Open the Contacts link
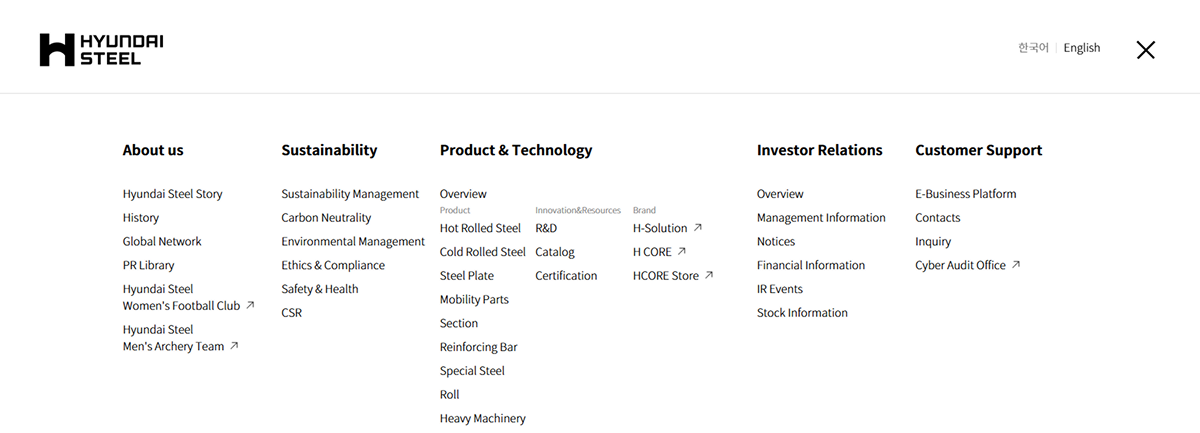Viewport: 1200px width, 433px height. click(x=938, y=218)
